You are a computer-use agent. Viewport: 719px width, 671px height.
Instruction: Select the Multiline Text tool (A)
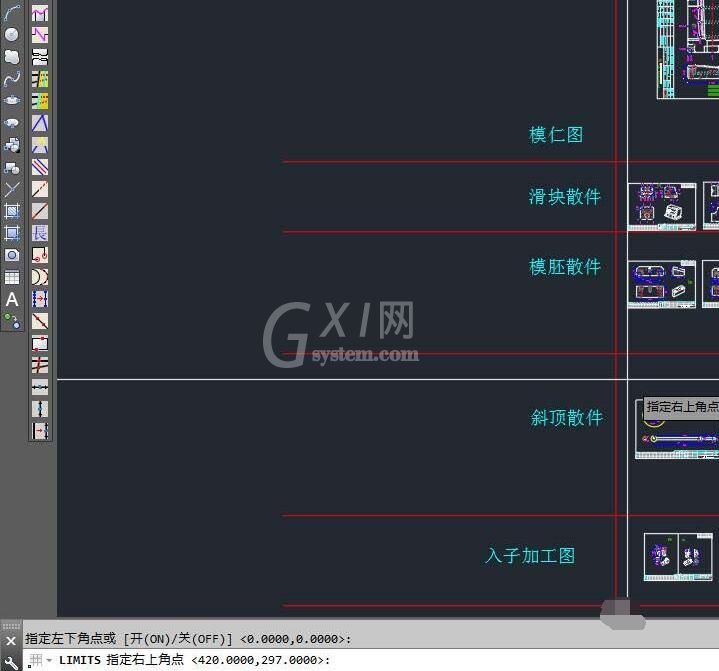coord(12,299)
